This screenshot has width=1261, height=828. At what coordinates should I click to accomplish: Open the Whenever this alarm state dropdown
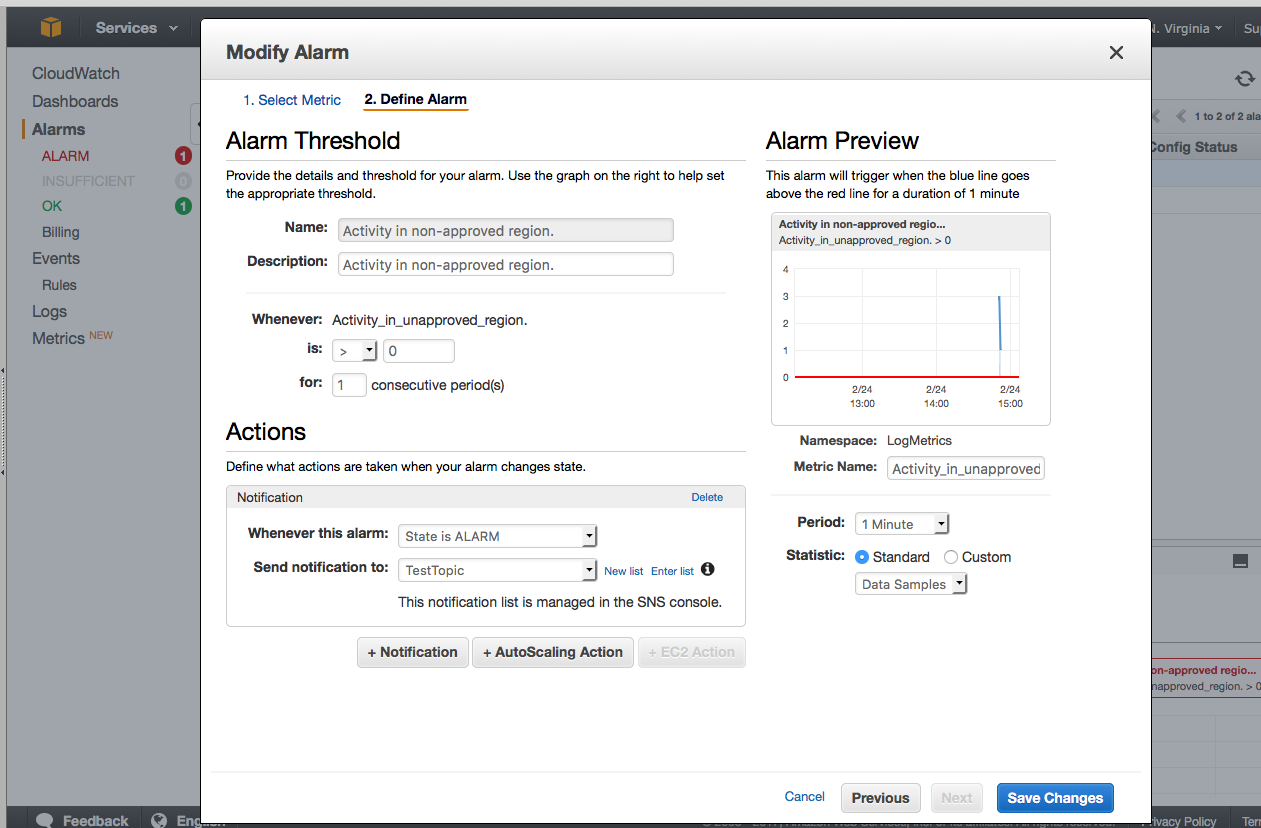coord(497,536)
